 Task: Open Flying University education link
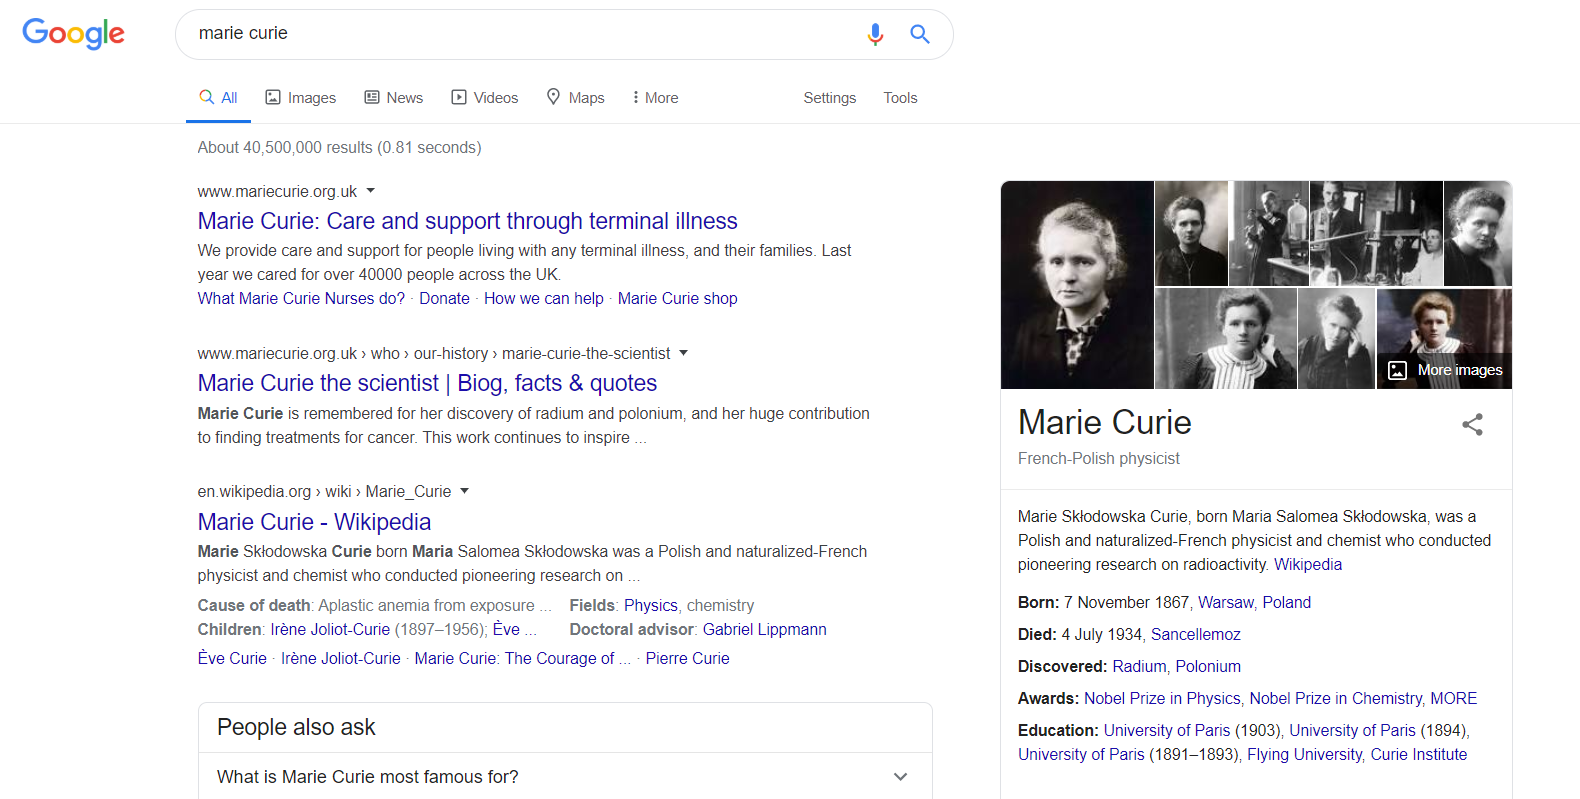coord(1304,754)
